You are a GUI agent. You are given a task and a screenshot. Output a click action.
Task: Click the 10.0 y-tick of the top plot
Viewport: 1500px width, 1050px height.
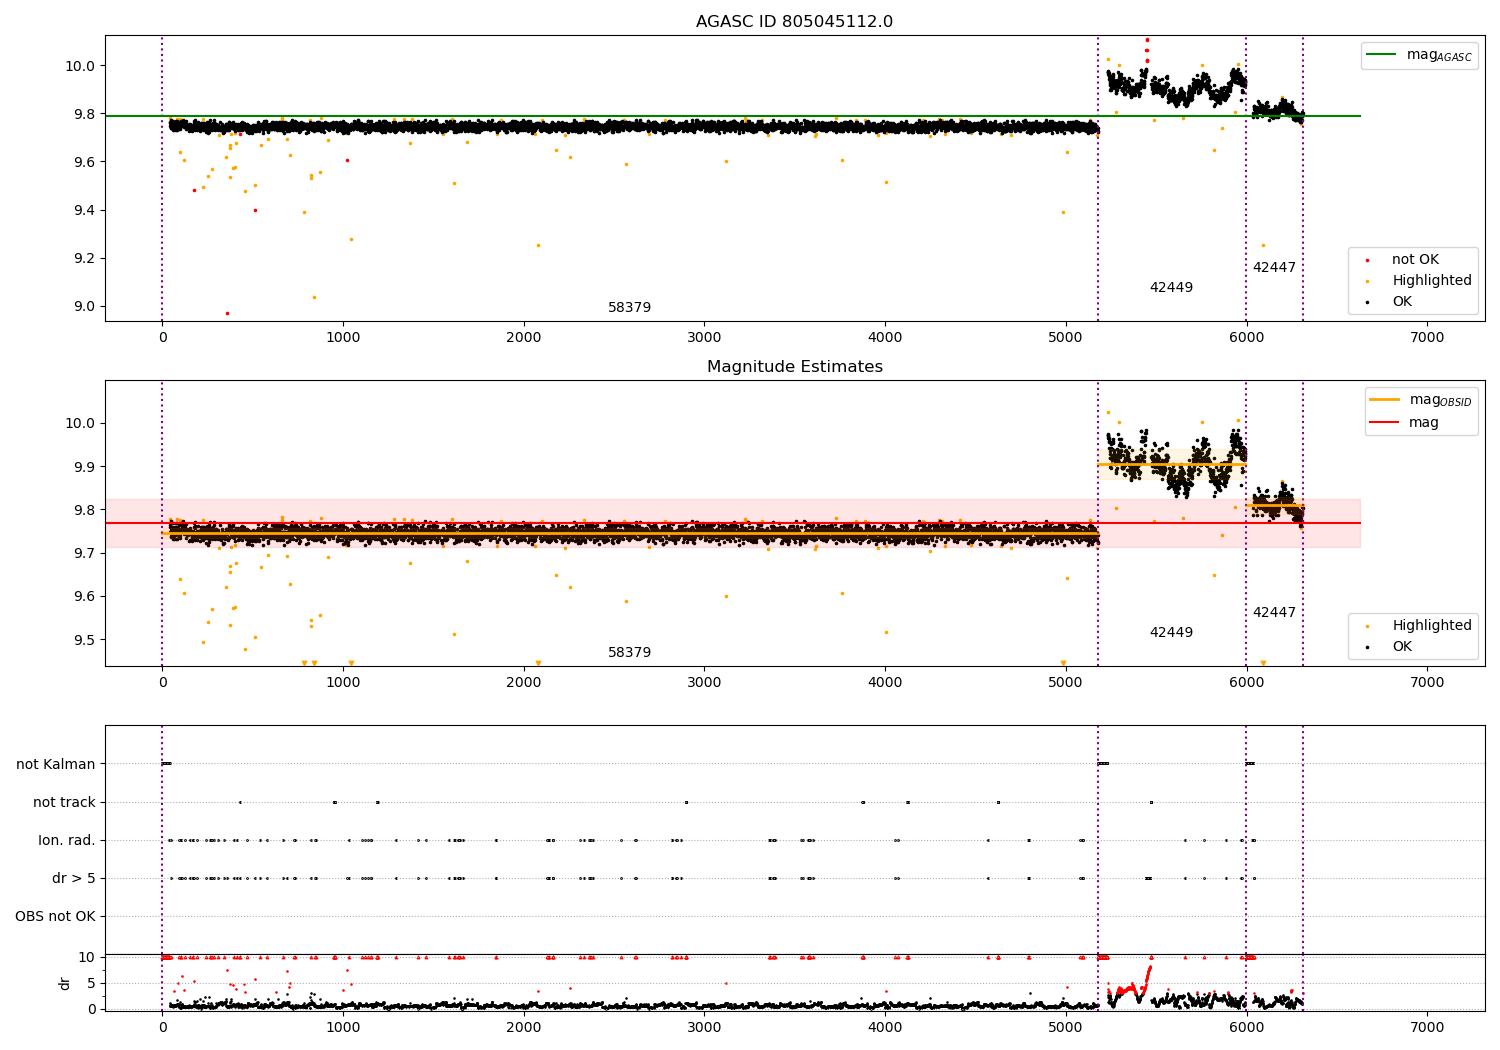point(80,66)
